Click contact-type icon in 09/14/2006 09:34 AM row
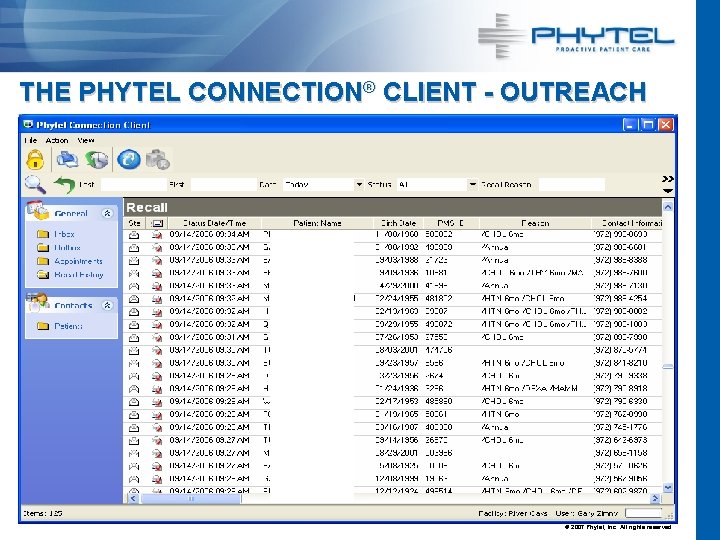The width and height of the screenshot is (720, 540). point(157,235)
